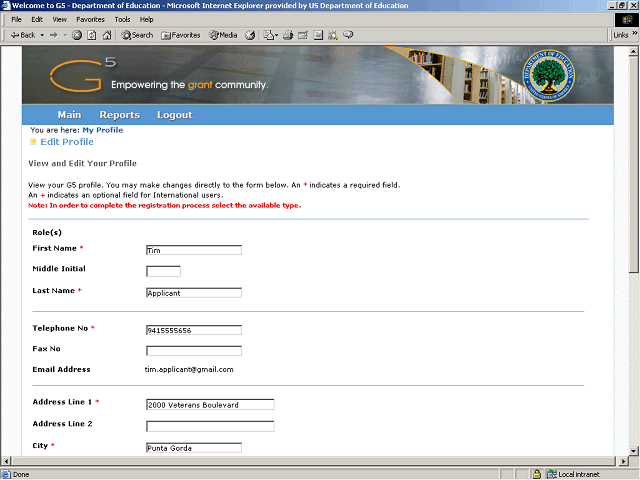The image size is (640, 480).
Task: Click the Edit page toolbar icon
Action: pyautogui.click(x=303, y=35)
